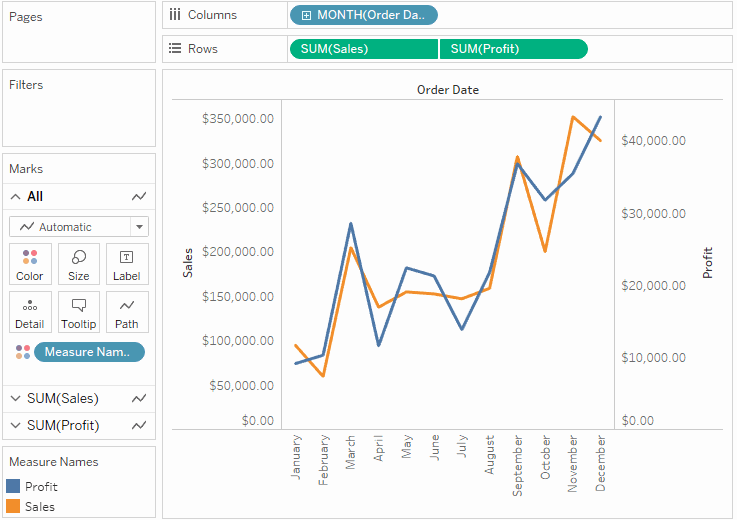Click the January axis label
This screenshot has height=520, width=737.
point(296,457)
